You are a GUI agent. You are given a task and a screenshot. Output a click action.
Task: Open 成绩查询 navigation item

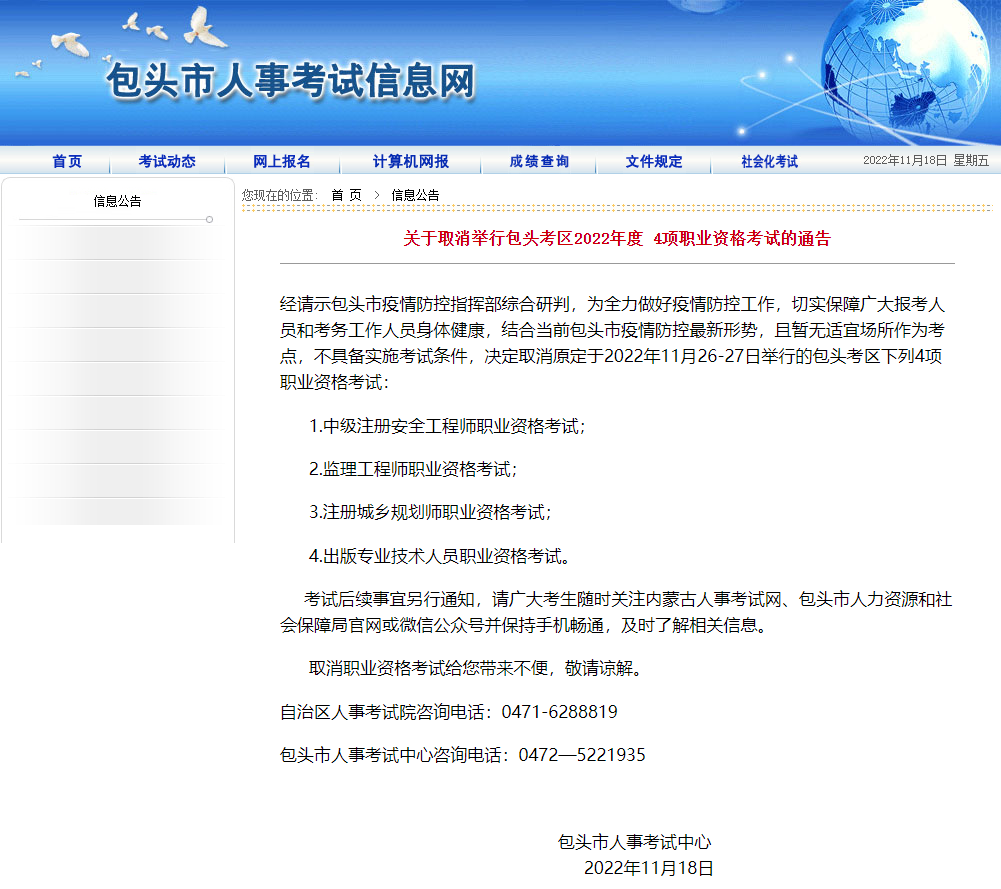click(539, 161)
